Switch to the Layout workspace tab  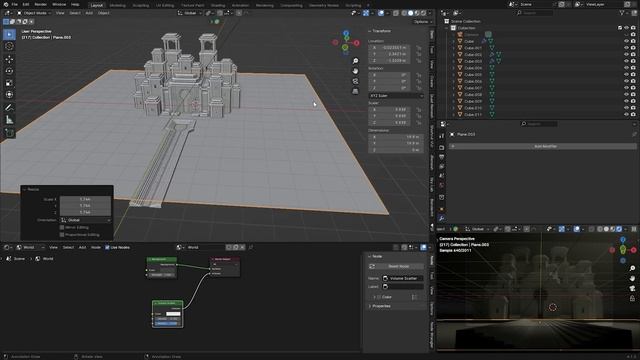97,5
